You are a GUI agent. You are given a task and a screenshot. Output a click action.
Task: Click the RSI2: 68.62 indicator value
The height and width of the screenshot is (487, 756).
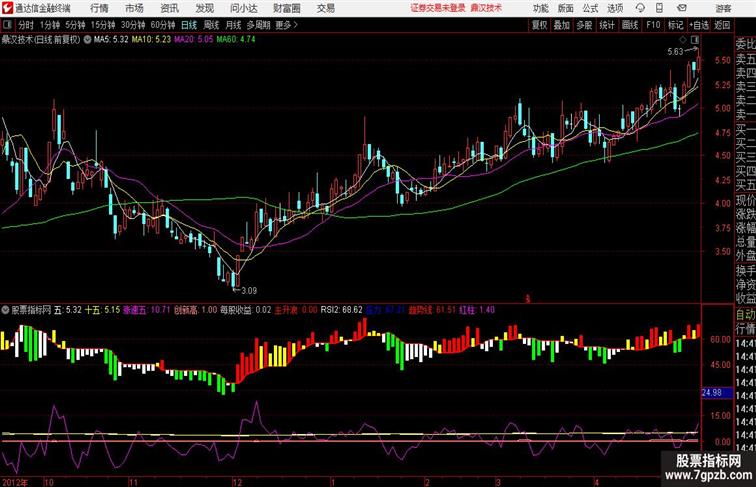click(341, 310)
